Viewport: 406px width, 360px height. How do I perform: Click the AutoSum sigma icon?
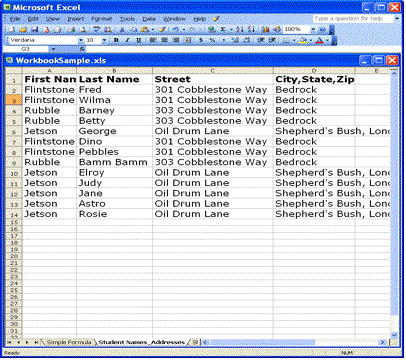point(223,30)
